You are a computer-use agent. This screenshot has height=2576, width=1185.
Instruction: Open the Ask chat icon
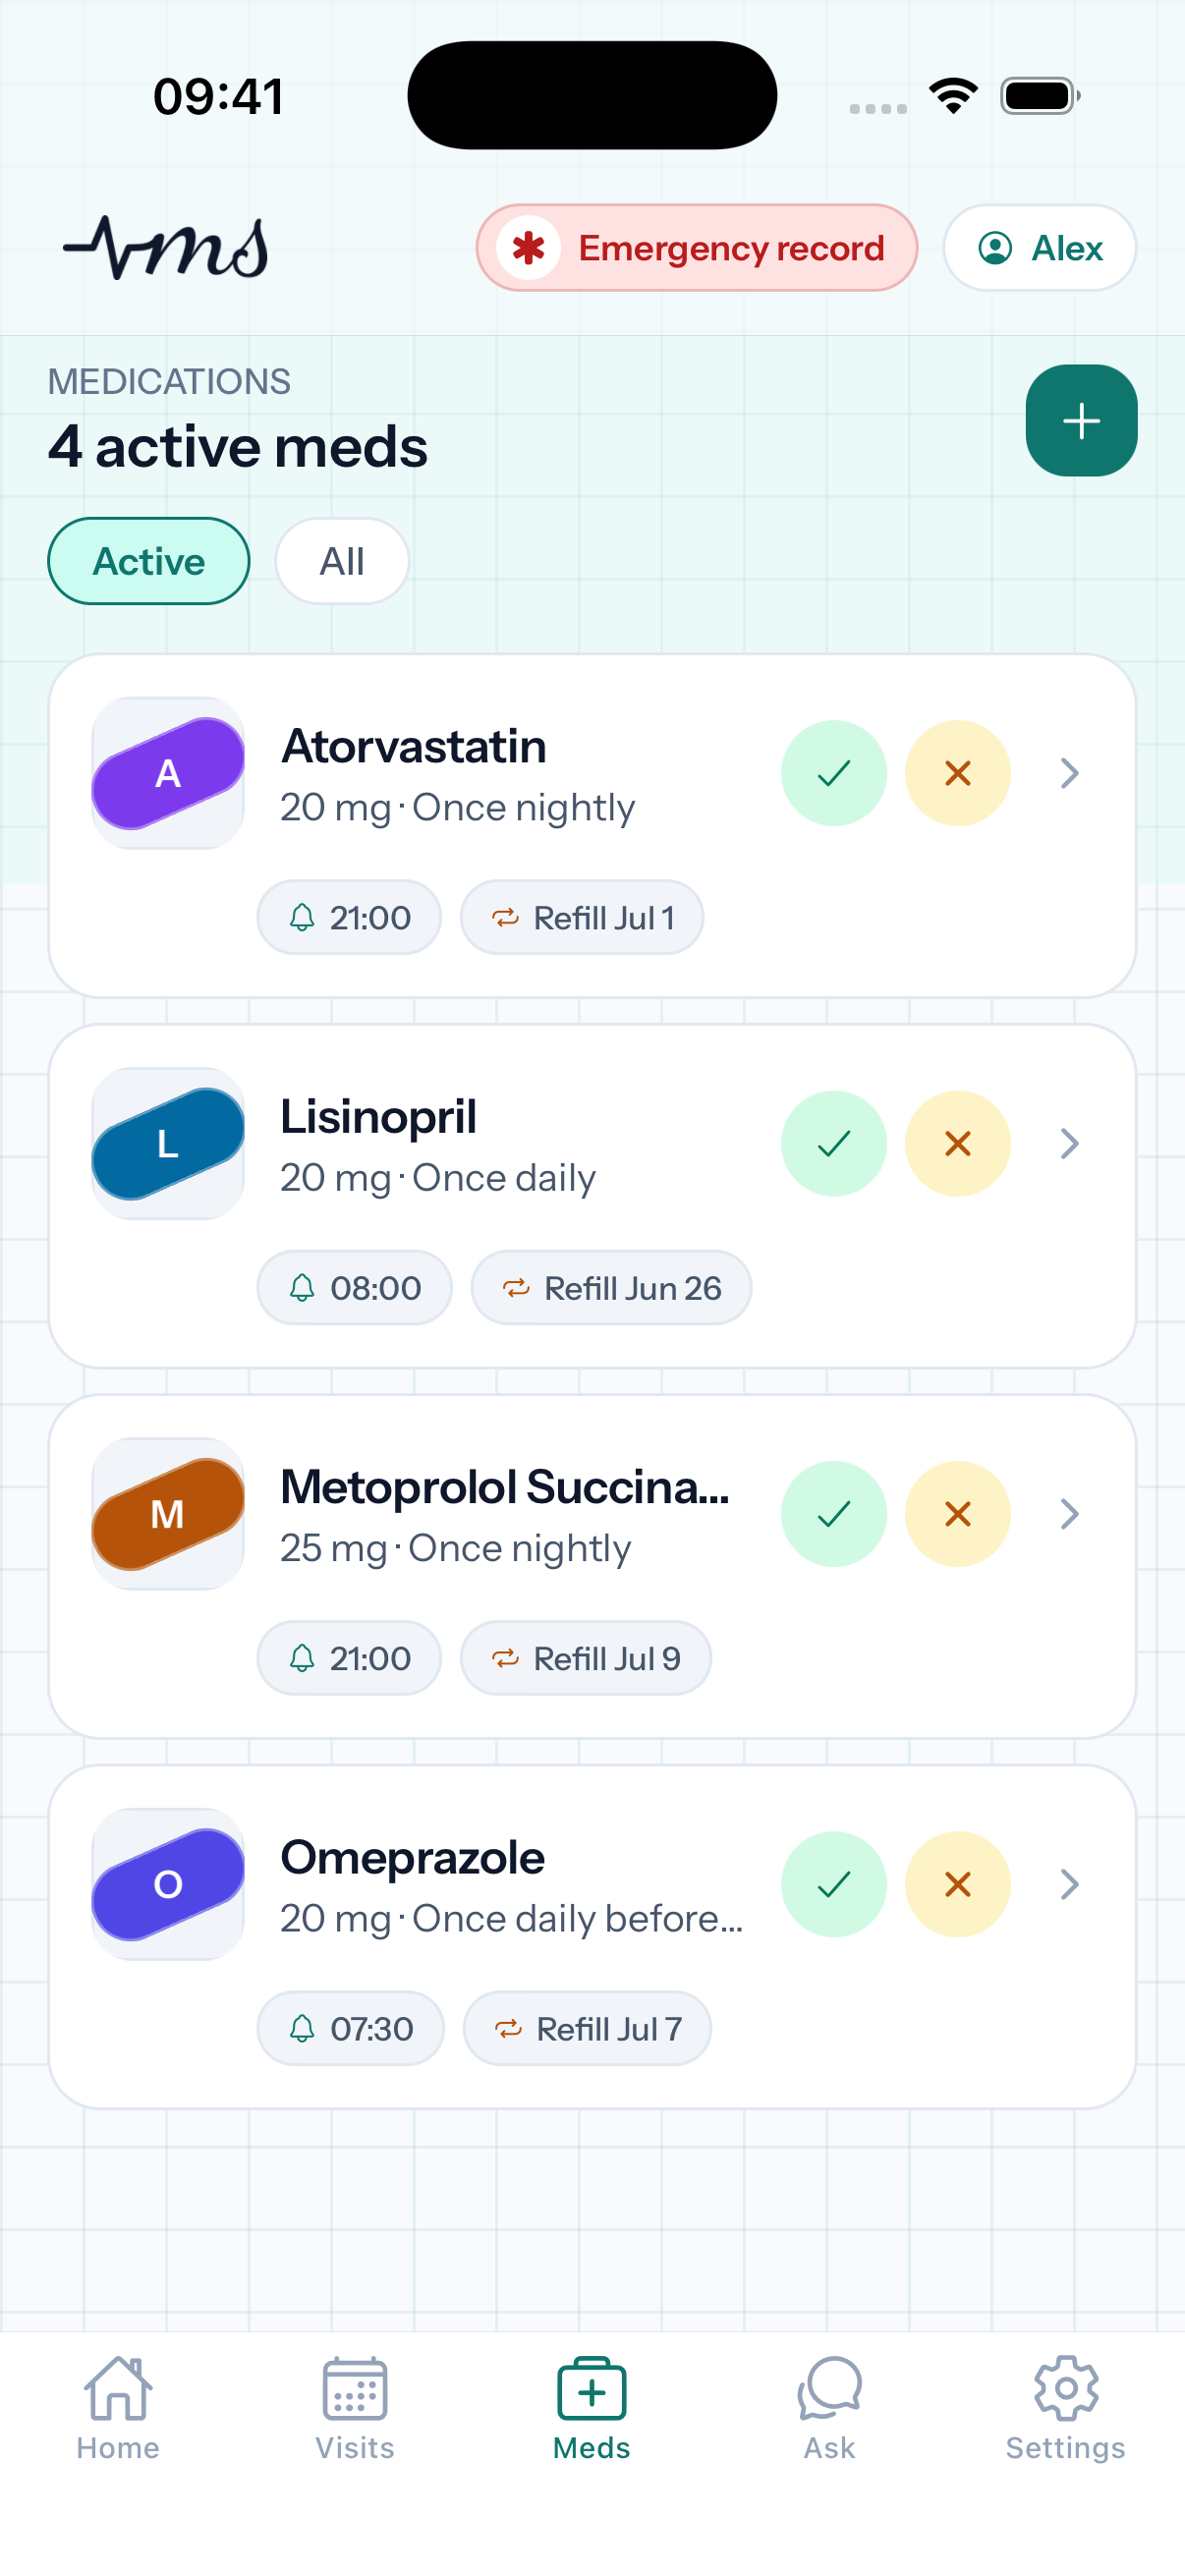coord(829,2388)
